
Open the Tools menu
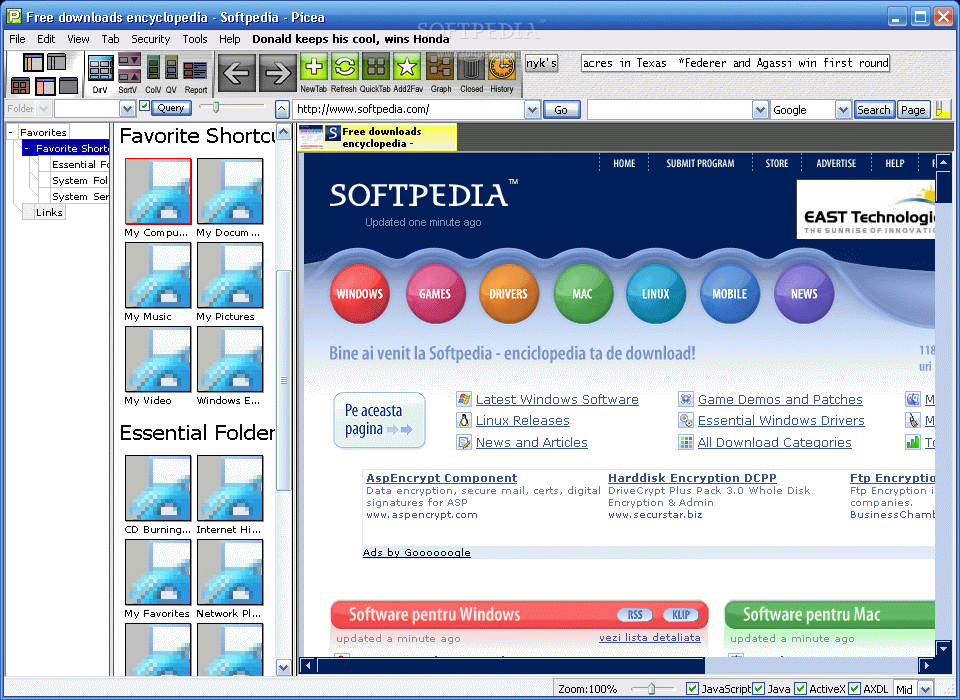pyautogui.click(x=195, y=39)
